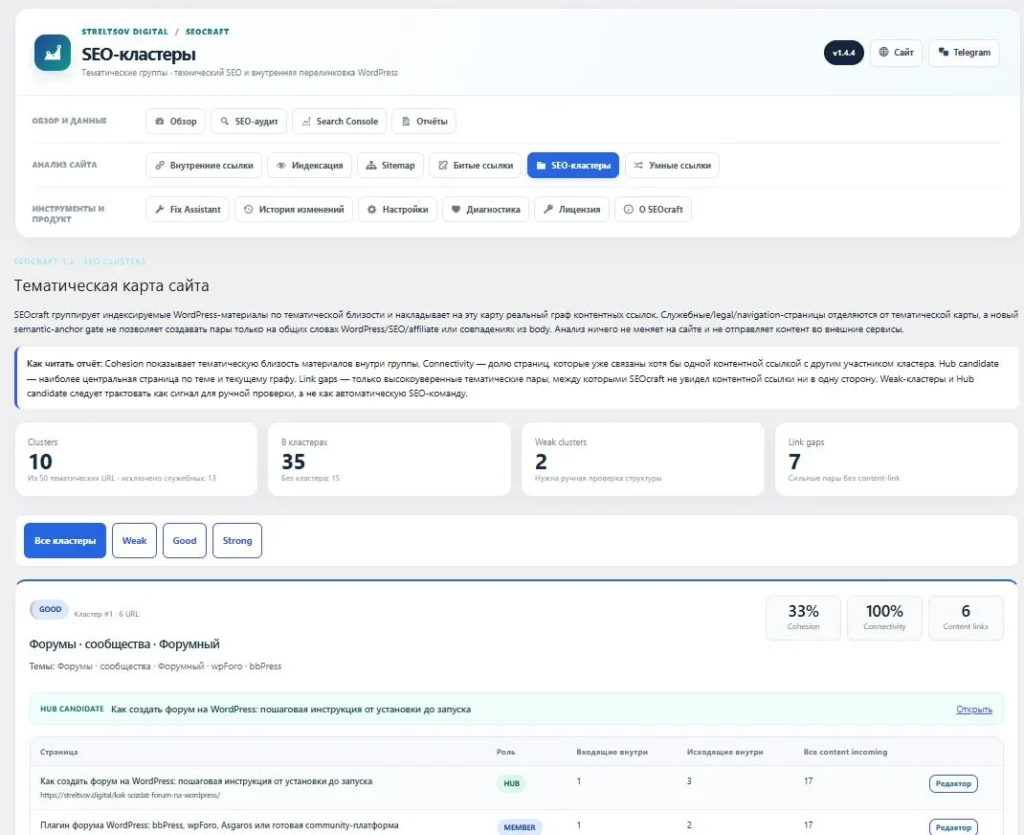Click the STRELTSOV DIGITAL breadcrumb

(124, 31)
